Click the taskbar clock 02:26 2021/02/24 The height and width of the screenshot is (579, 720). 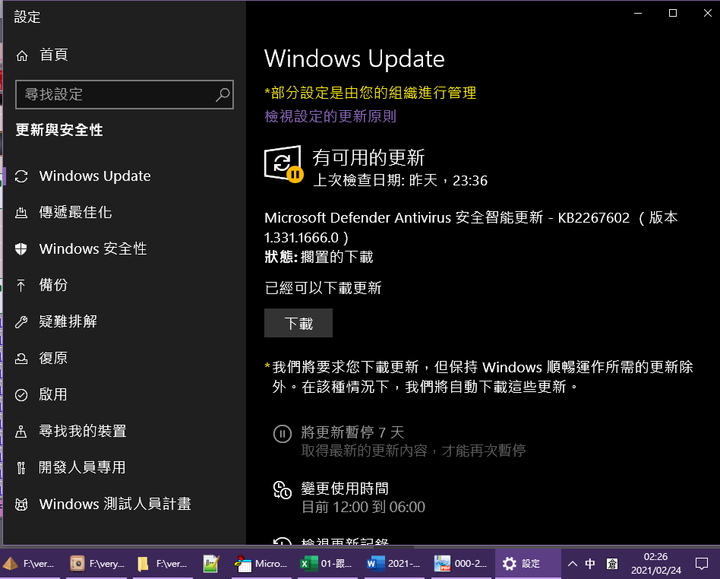click(x=656, y=563)
